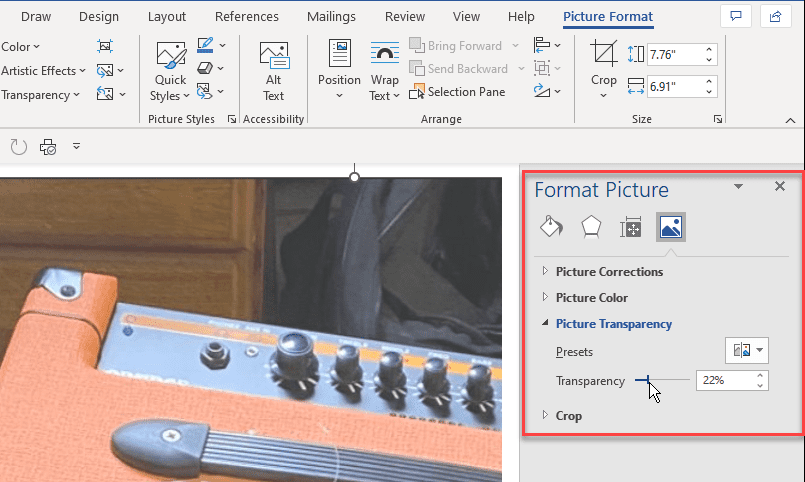Open the Layout & Properties icon

[x=631, y=227]
